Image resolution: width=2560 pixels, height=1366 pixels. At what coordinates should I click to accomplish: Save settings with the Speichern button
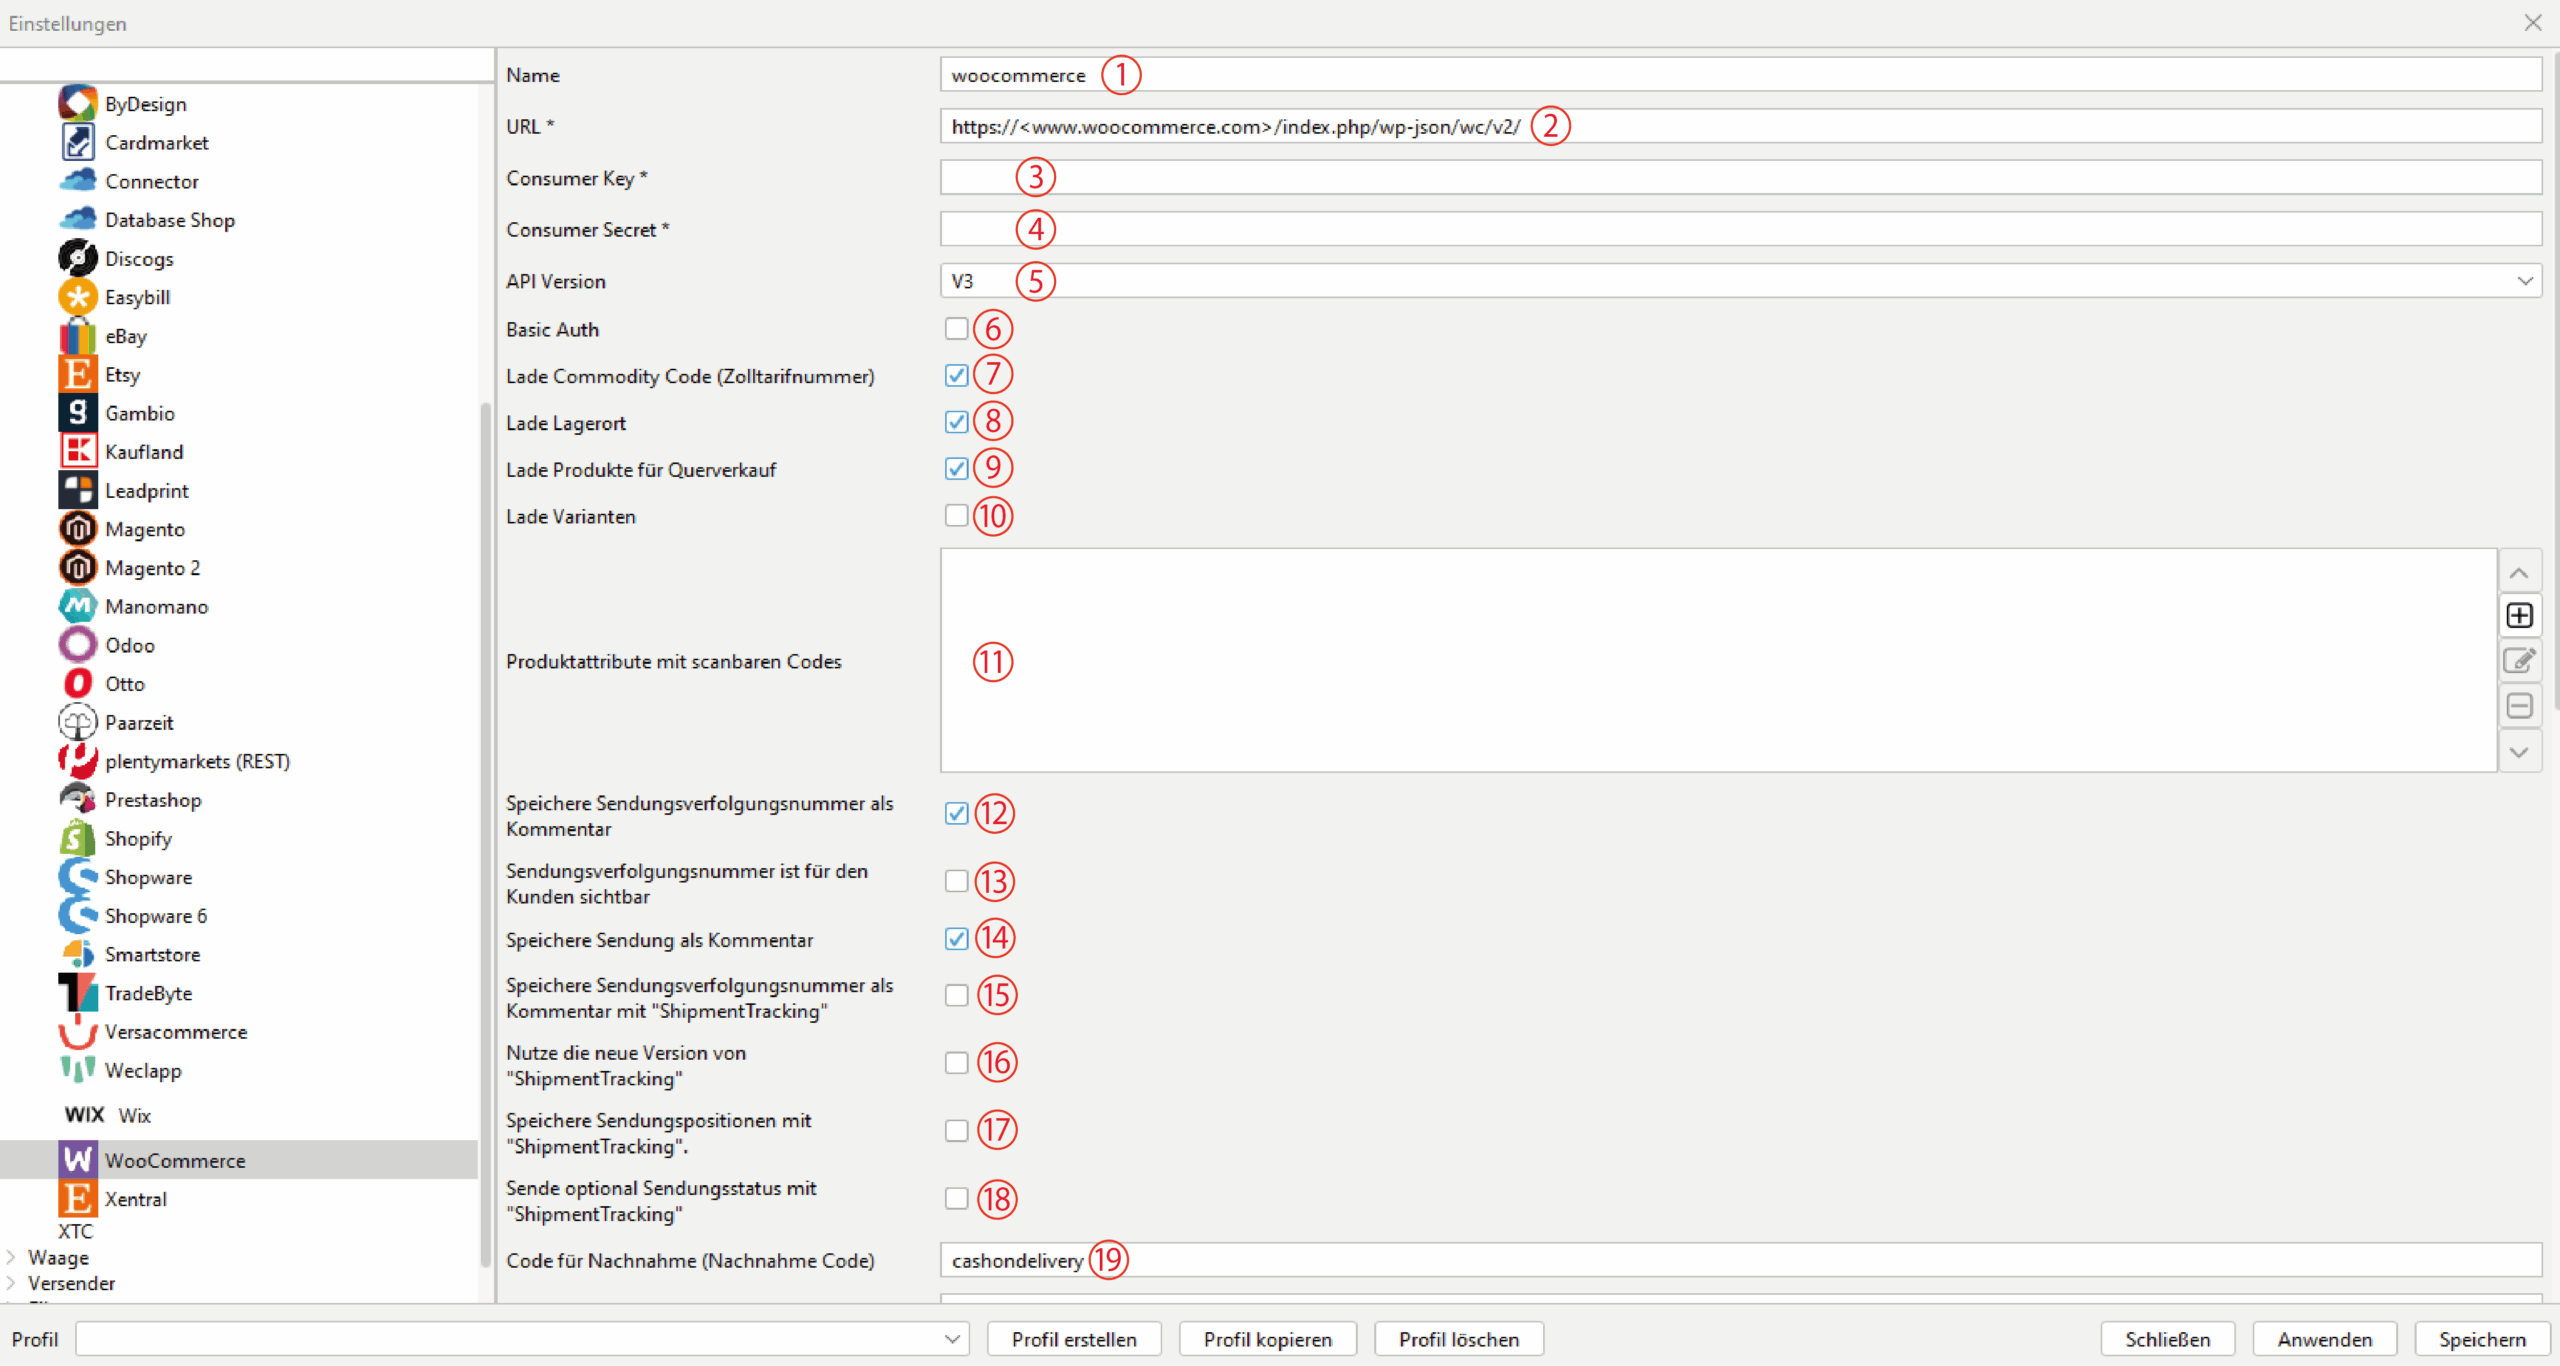2481,1339
